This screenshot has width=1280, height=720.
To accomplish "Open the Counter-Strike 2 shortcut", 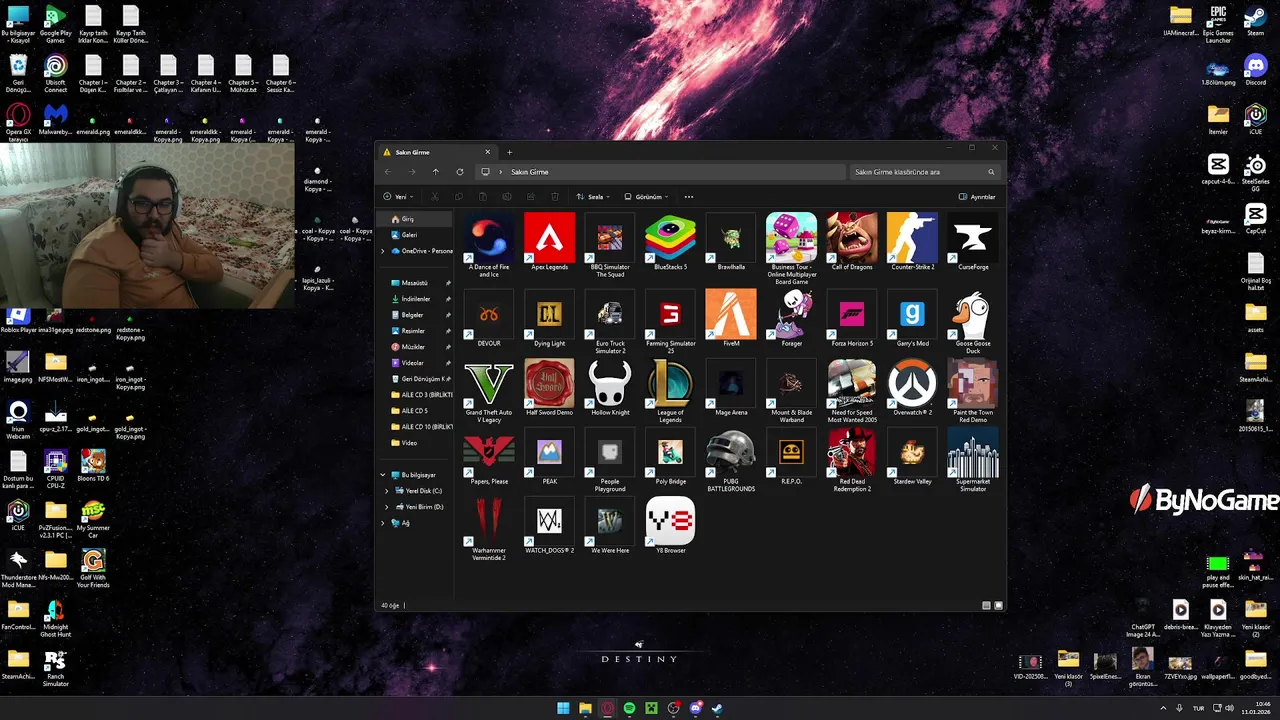I will tap(912, 242).
